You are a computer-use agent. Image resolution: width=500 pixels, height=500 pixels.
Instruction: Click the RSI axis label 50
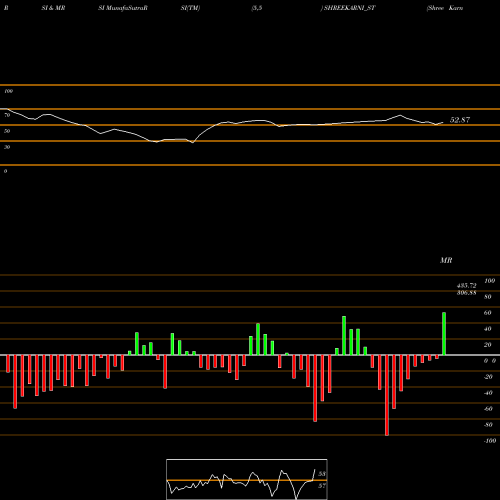tap(7, 131)
